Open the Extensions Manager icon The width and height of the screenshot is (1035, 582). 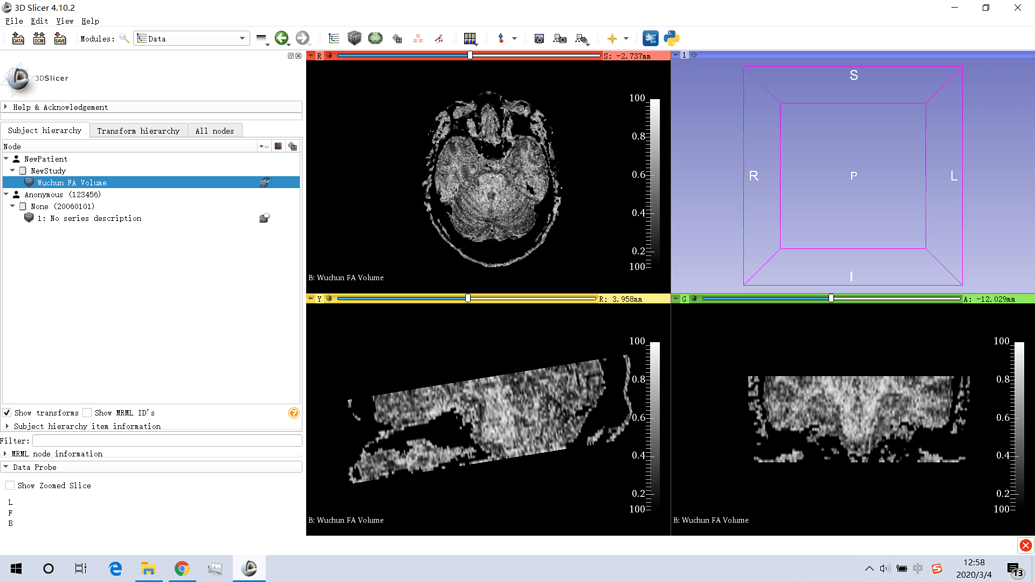650,39
